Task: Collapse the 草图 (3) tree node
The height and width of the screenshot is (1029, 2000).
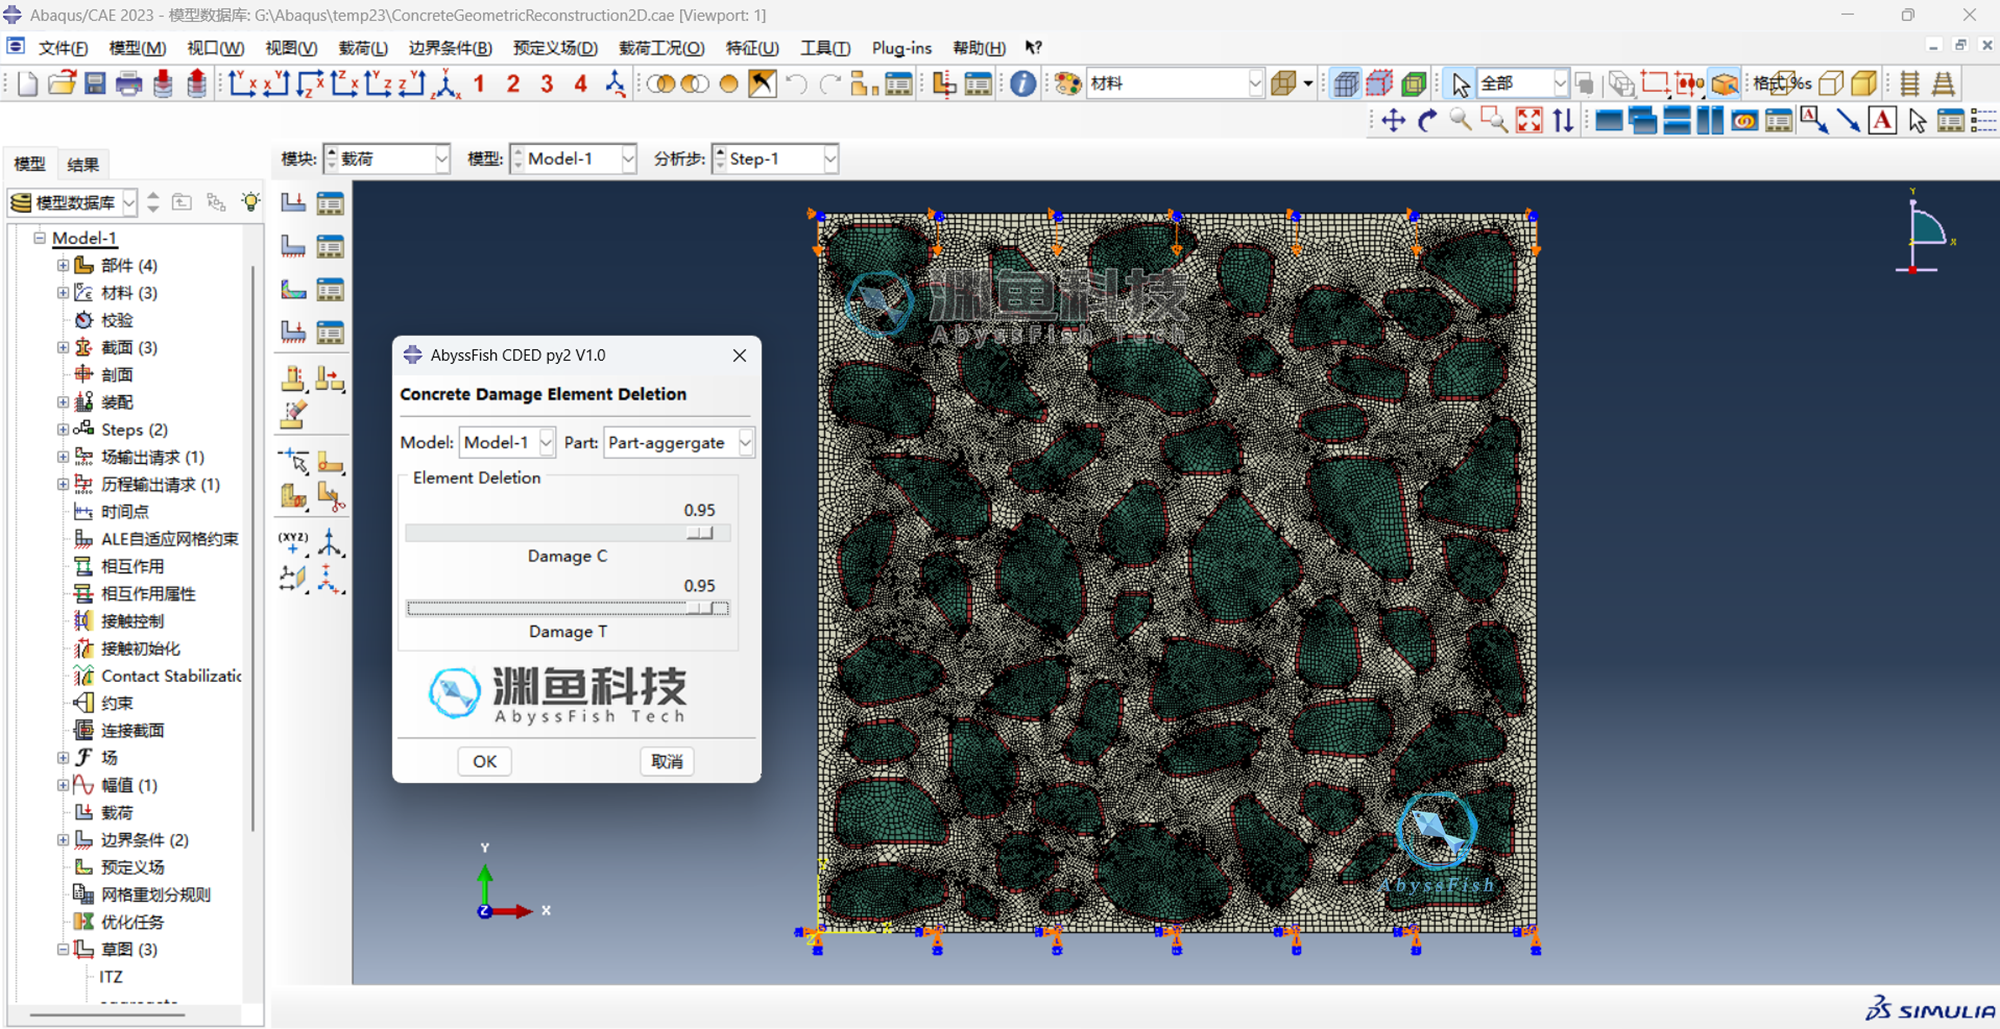Action: pos(63,949)
